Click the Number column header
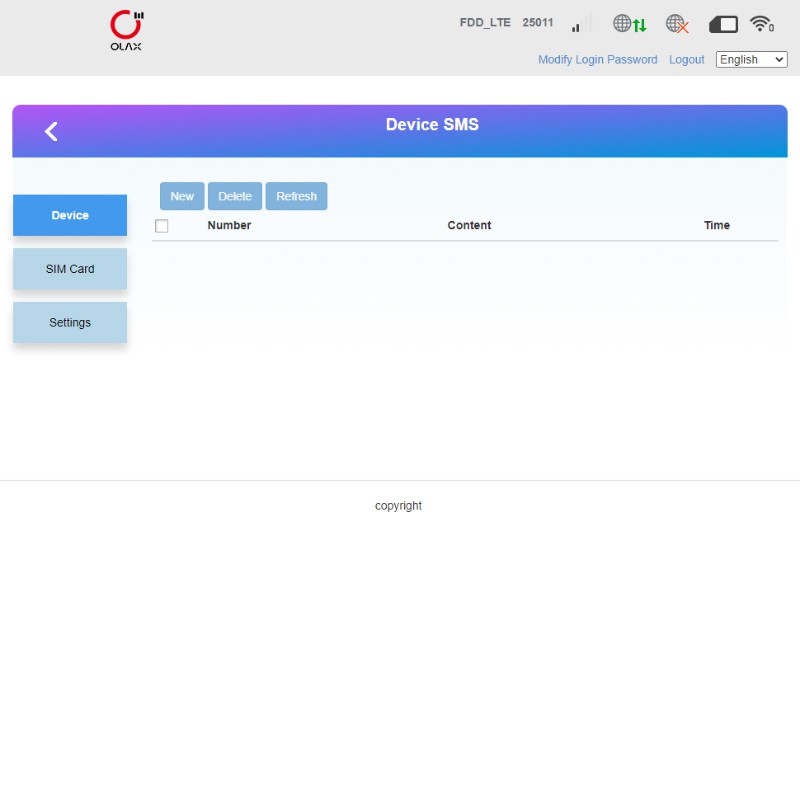 coord(229,226)
